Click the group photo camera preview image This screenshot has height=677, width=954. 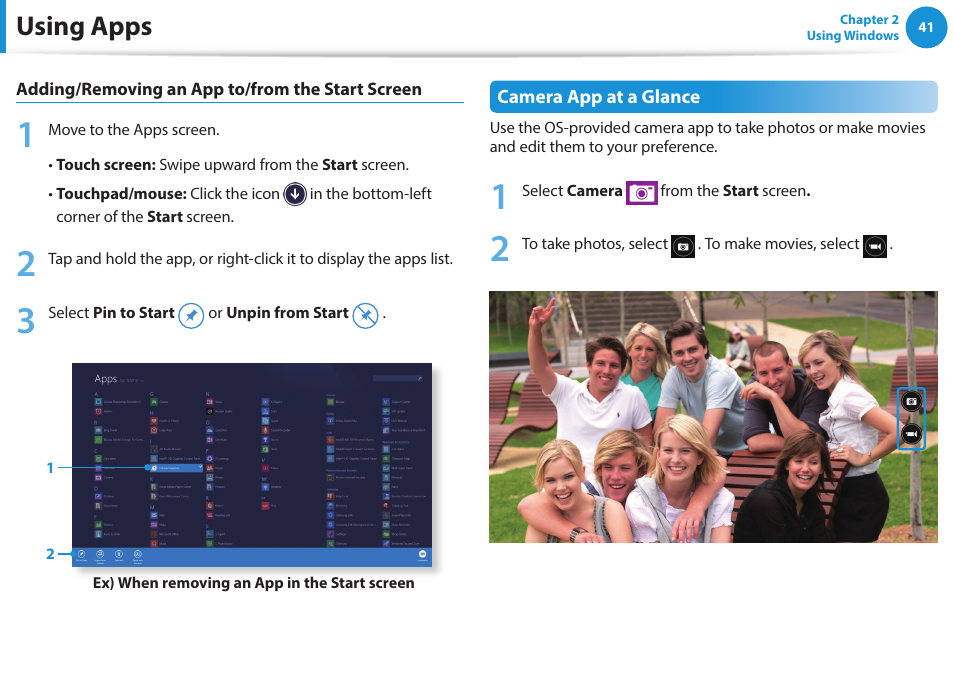tap(713, 417)
